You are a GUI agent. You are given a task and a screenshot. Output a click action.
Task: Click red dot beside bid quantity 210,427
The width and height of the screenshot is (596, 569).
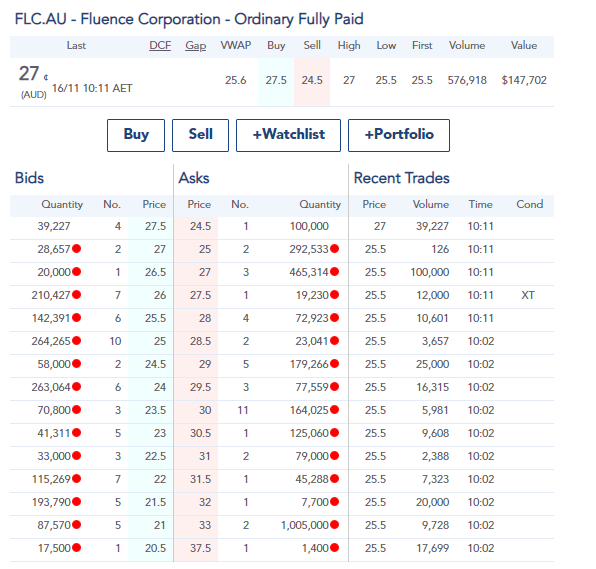[76, 295]
